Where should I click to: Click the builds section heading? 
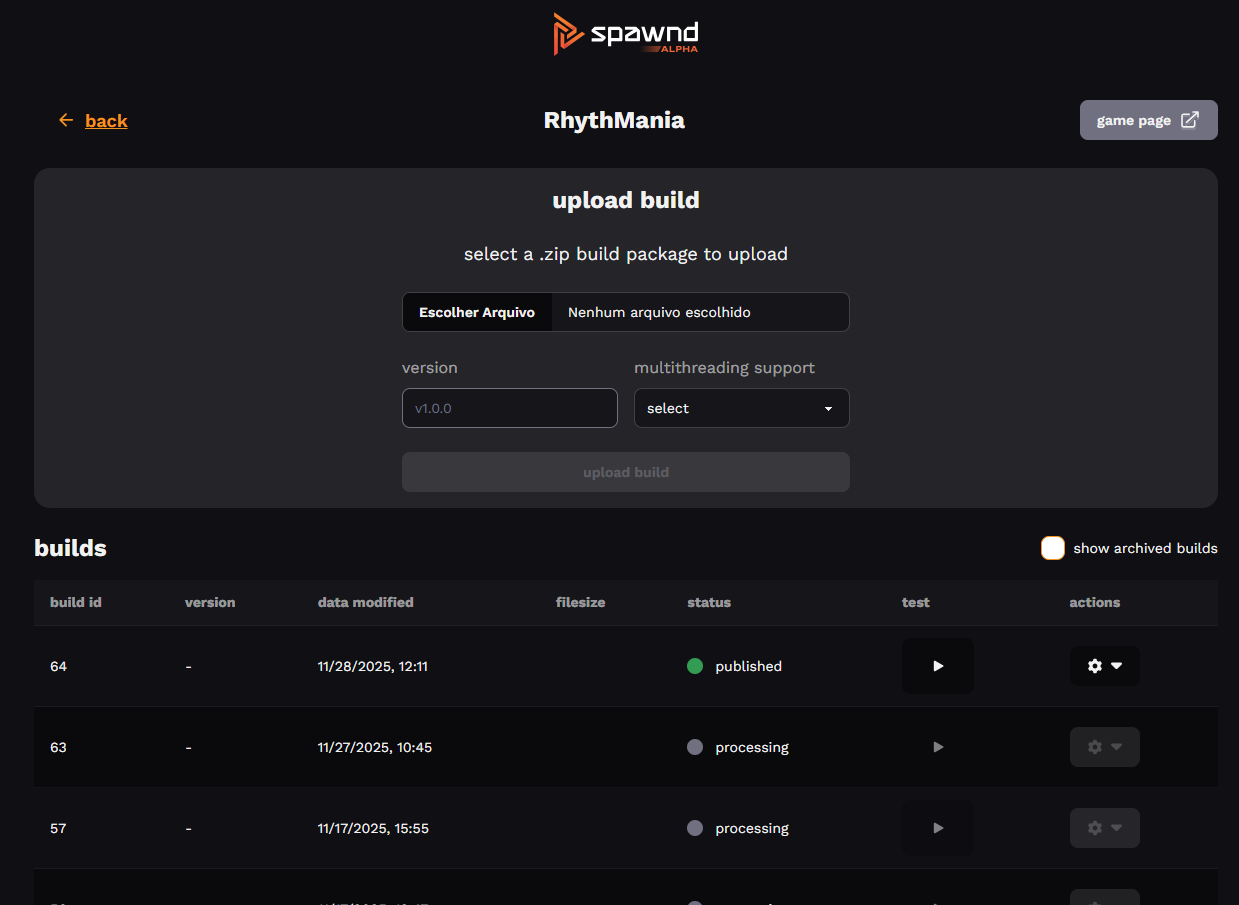pos(70,548)
